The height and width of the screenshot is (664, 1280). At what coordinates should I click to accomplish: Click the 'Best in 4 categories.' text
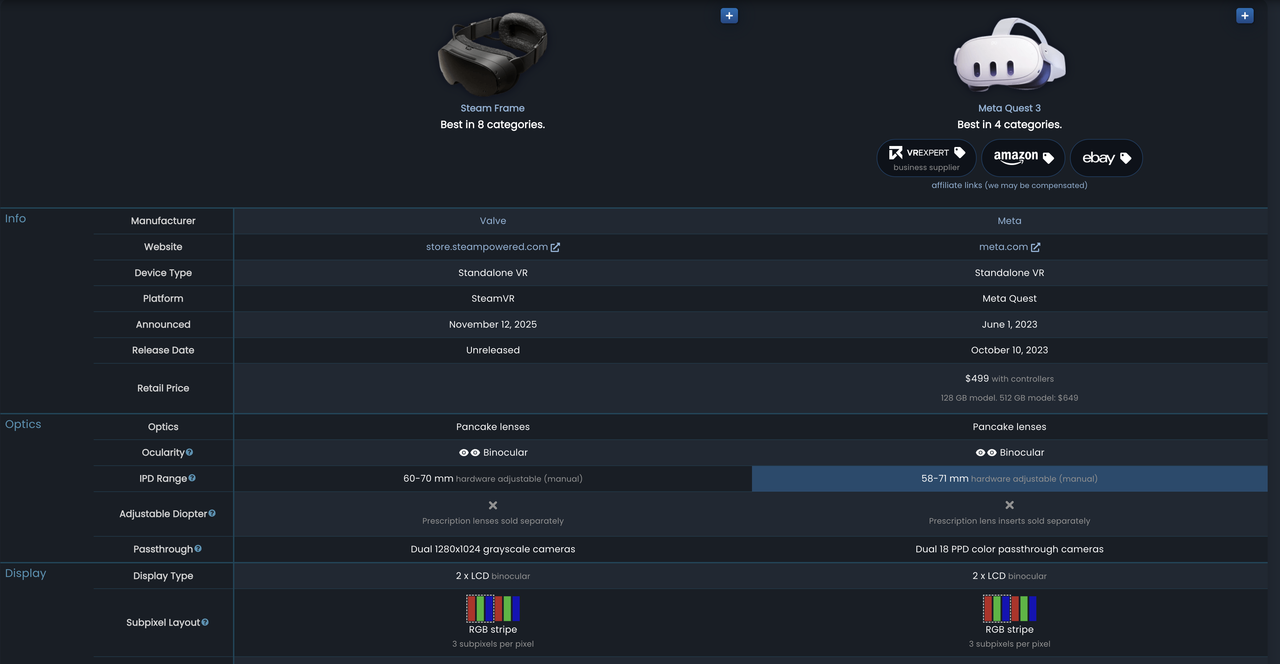[1009, 125]
